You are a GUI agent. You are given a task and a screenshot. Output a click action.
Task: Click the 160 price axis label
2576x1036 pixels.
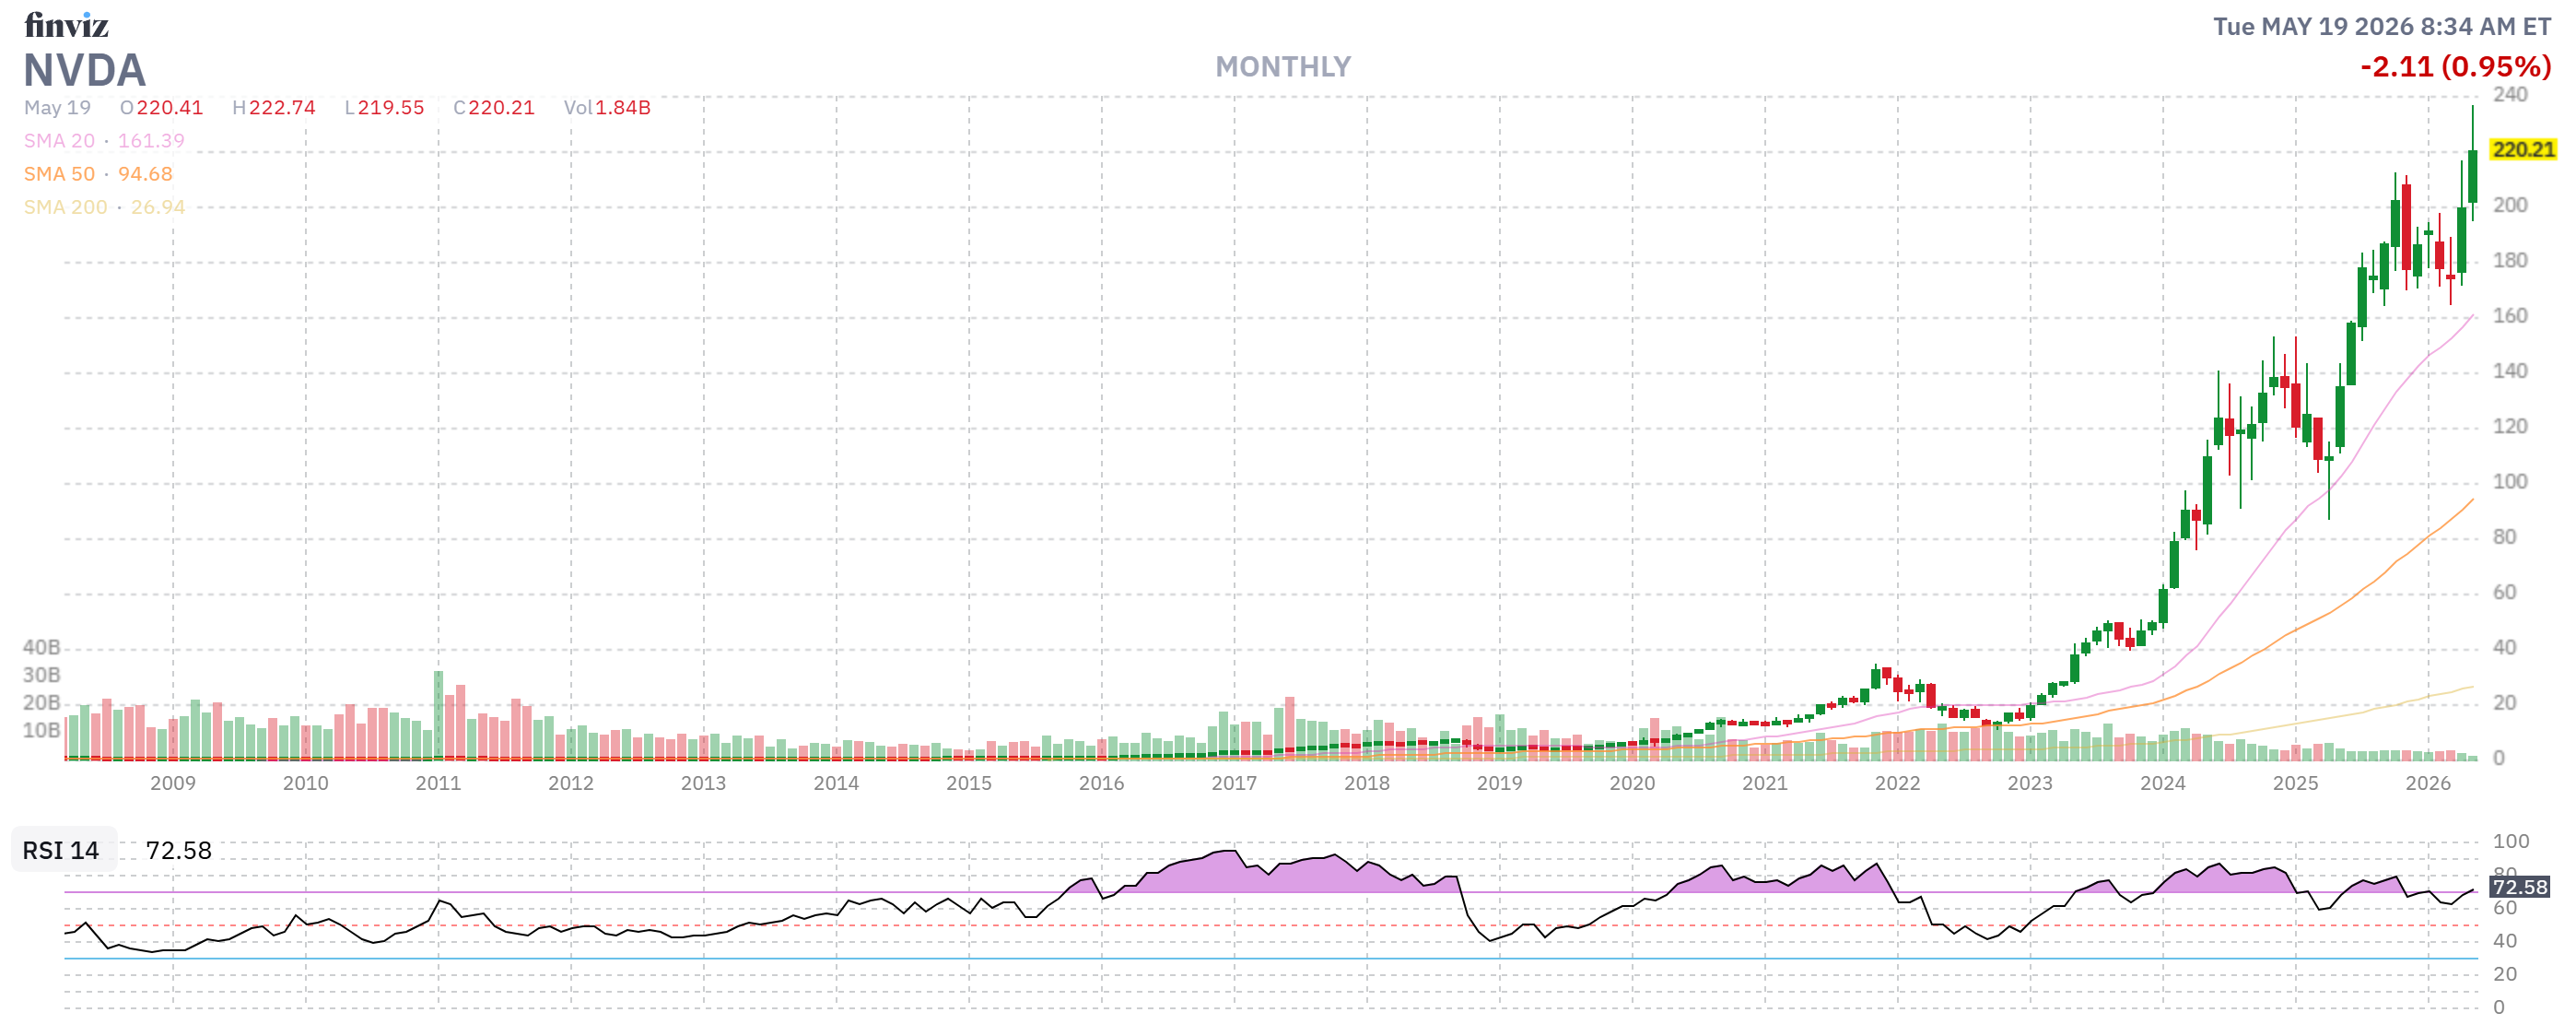[2510, 316]
